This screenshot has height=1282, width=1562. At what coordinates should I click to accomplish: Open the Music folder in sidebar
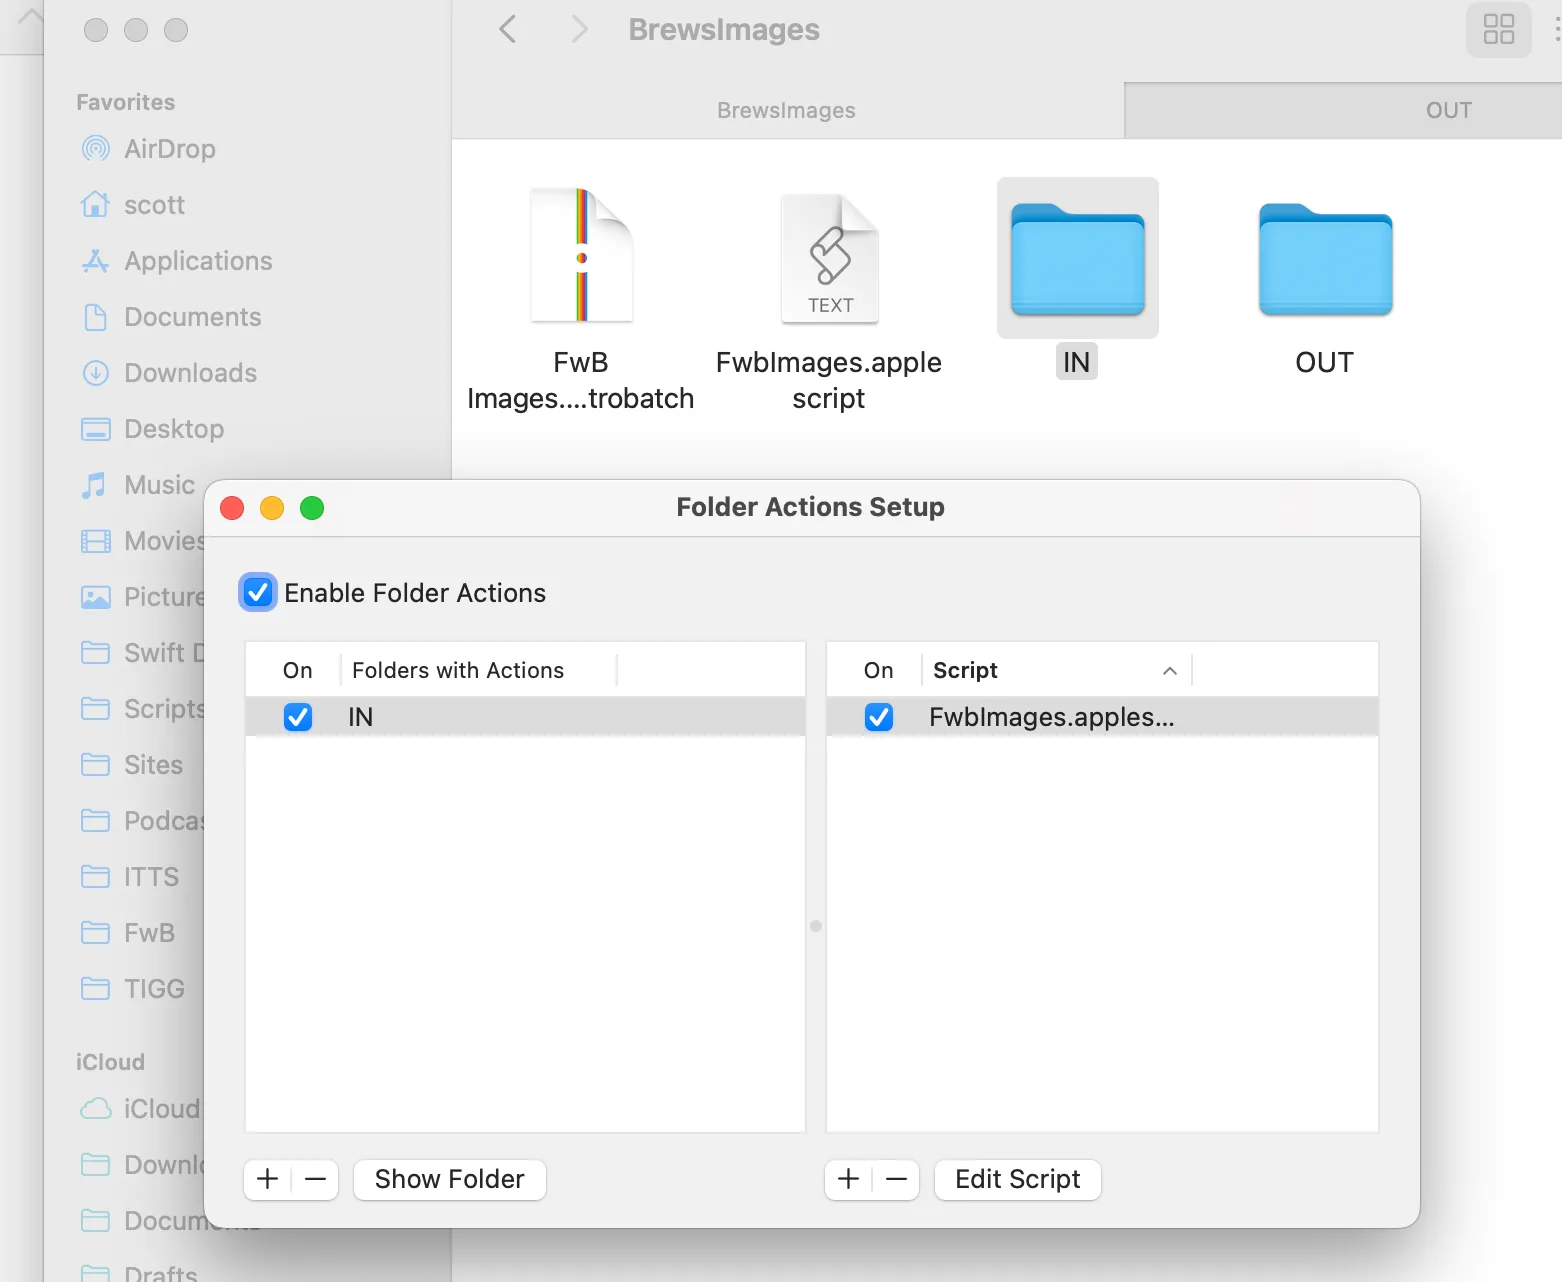pos(158,485)
